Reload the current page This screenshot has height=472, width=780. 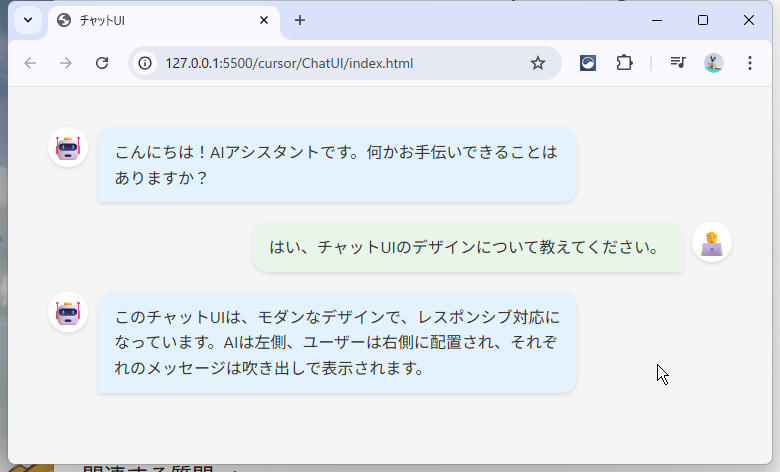click(x=102, y=63)
